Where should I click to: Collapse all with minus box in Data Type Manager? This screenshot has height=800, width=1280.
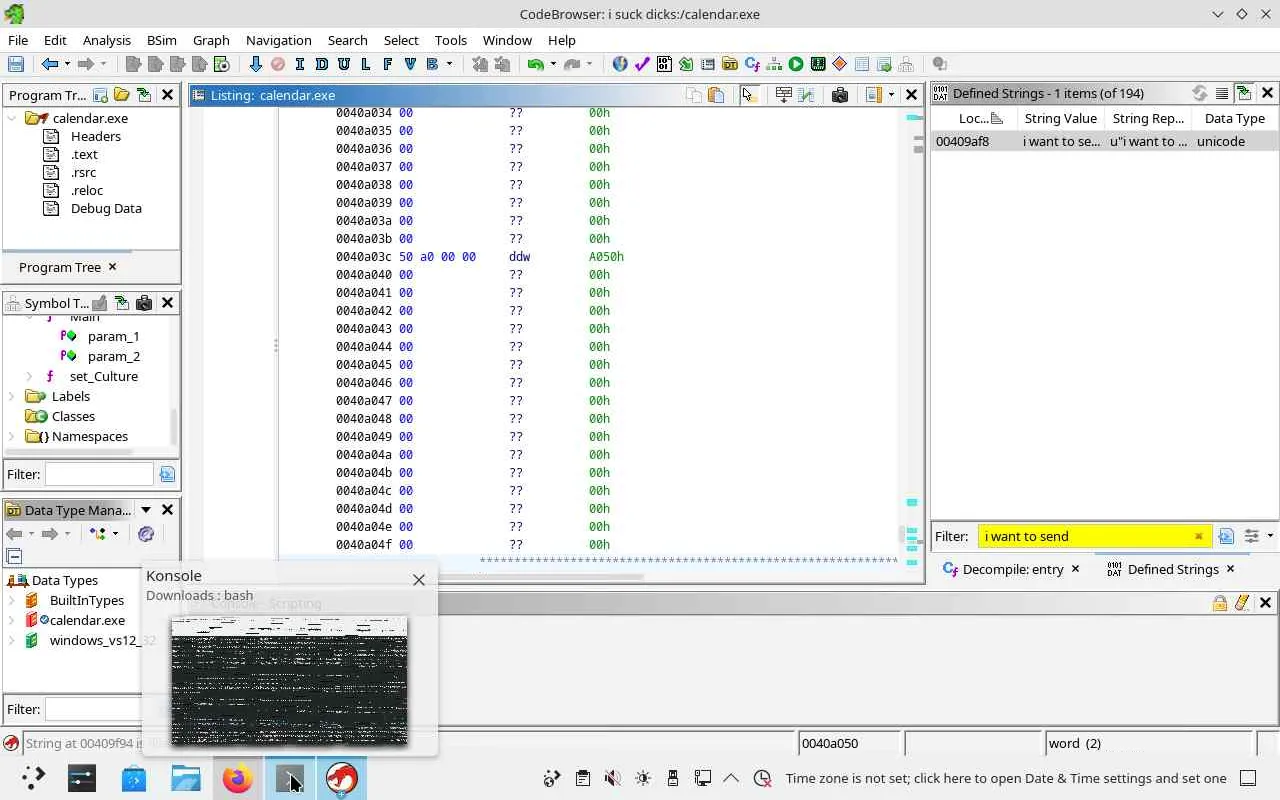14,557
